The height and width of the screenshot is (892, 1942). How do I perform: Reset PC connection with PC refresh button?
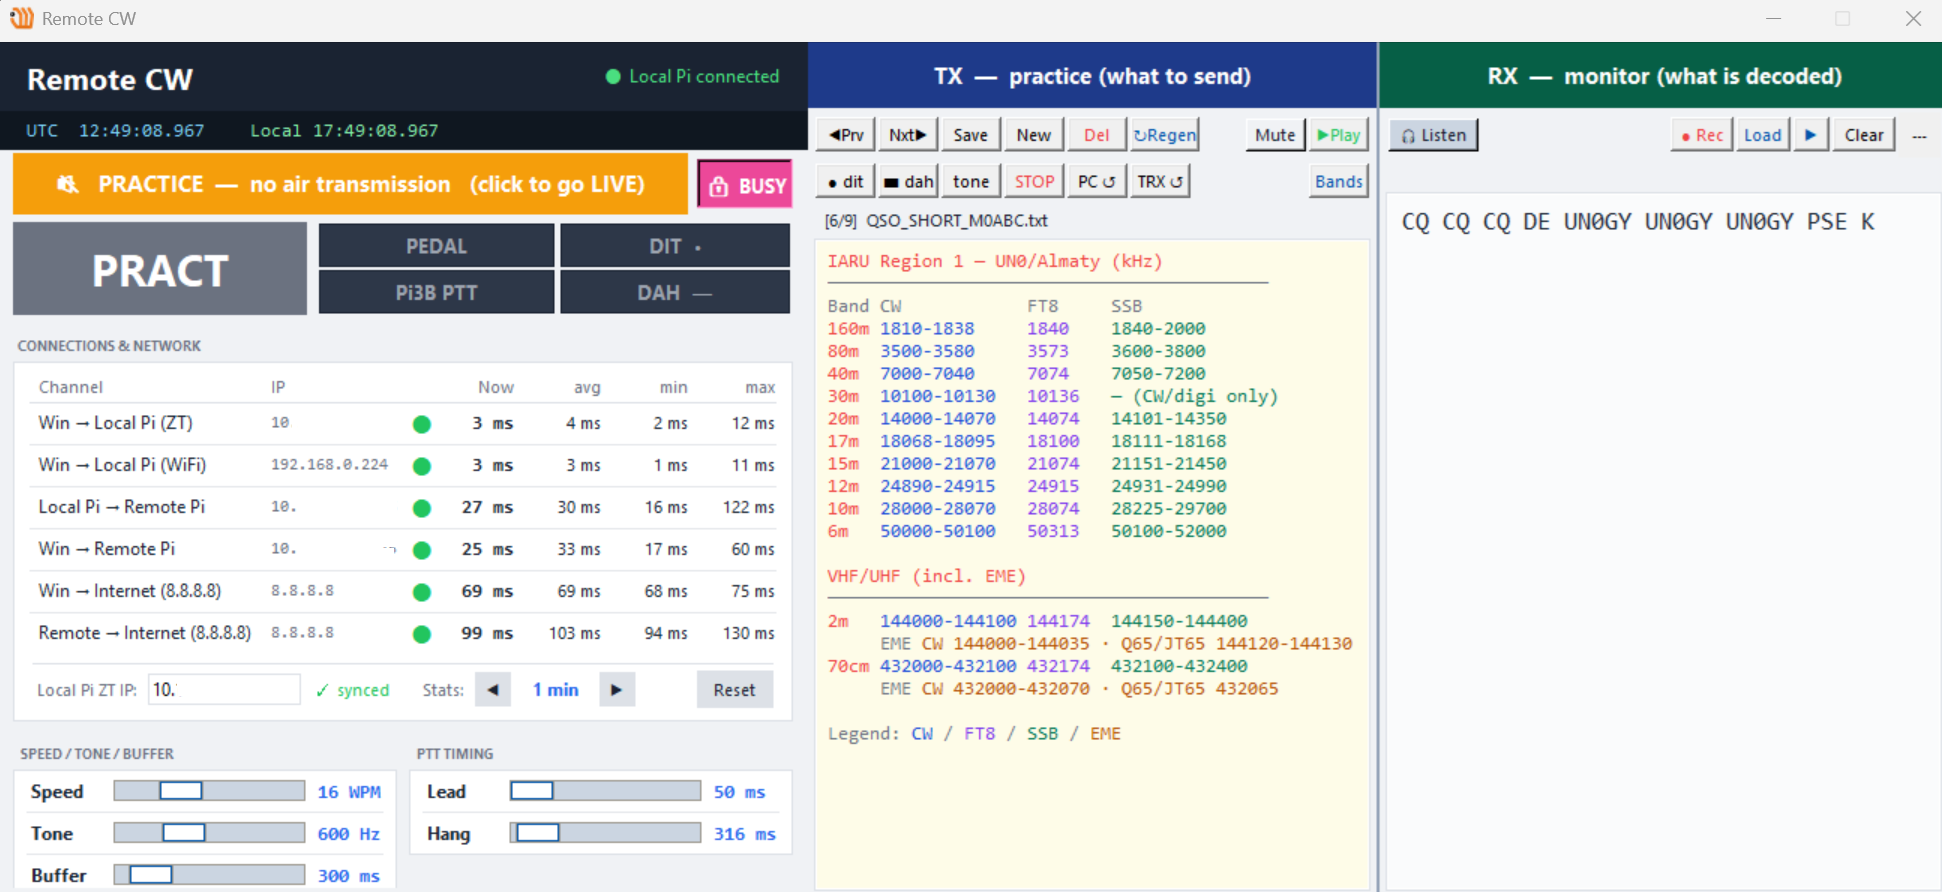(x=1097, y=181)
